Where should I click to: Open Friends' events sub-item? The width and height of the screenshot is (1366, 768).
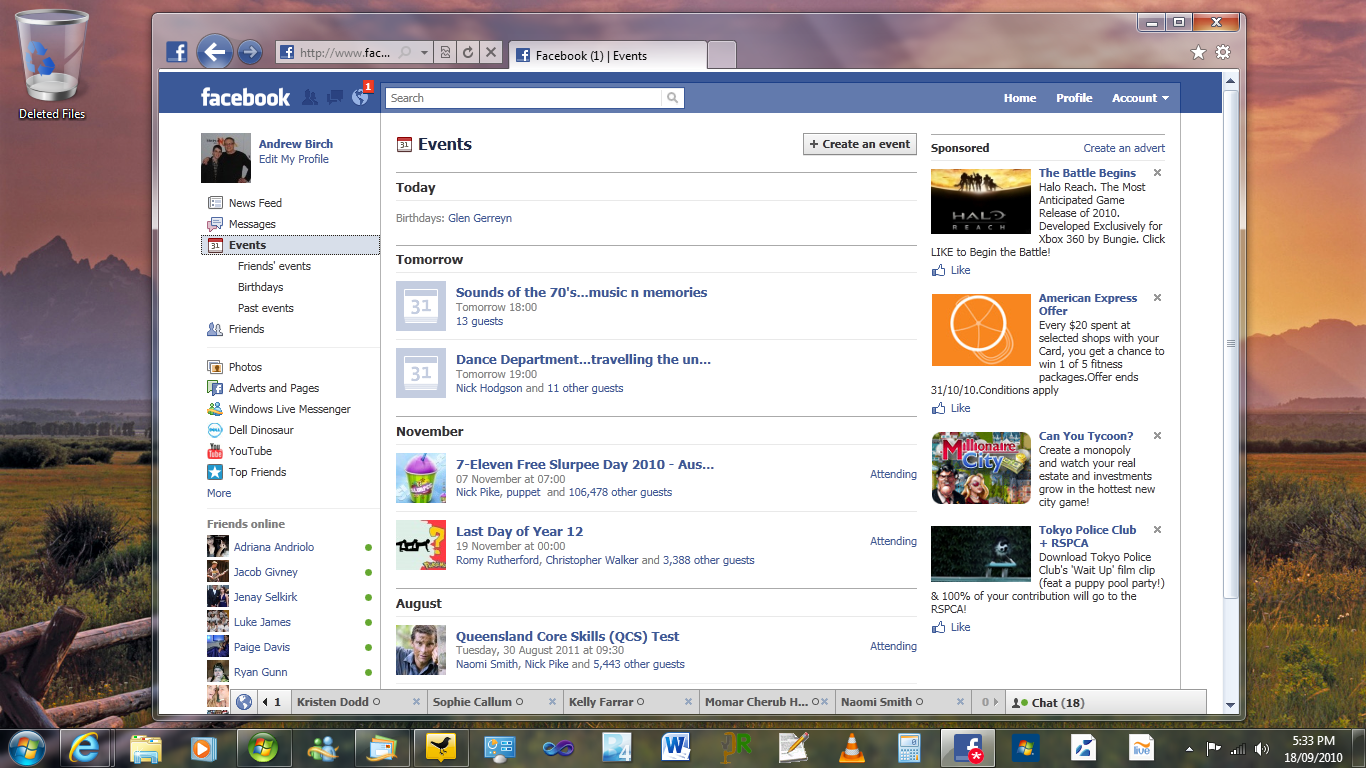point(274,266)
